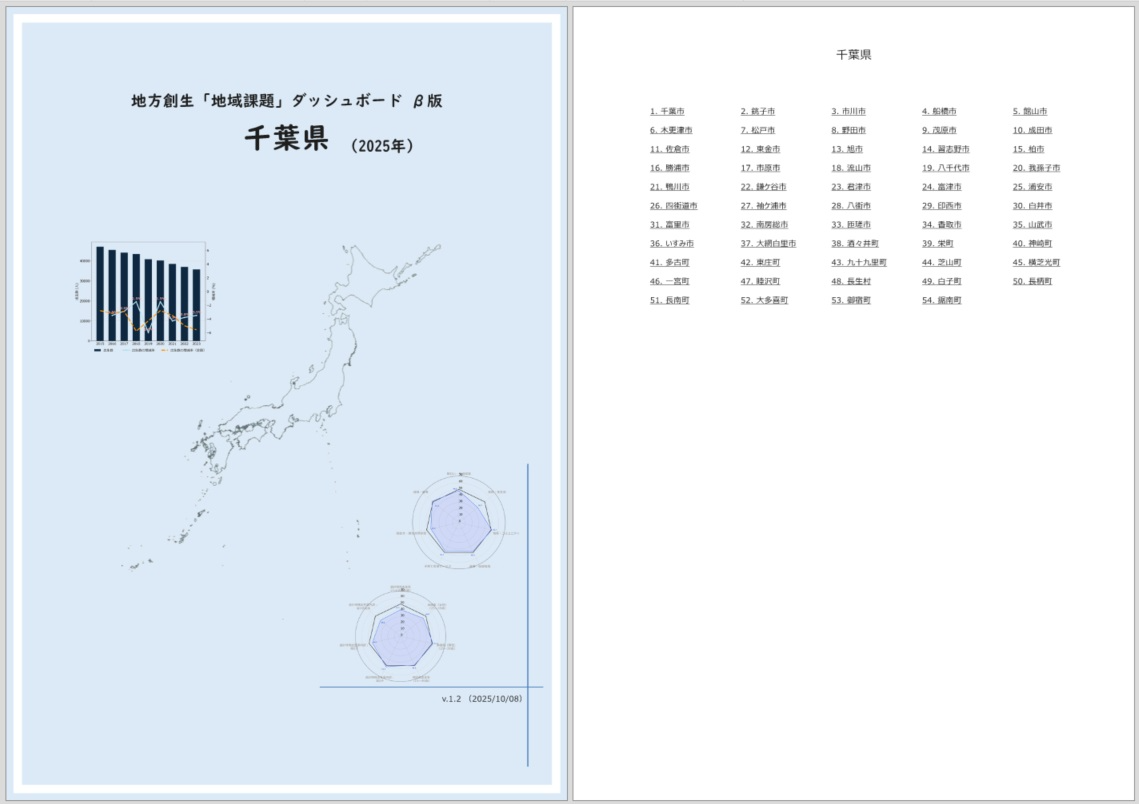The image size is (1139, 804).
Task: Select 松戸市 from the city list
Action: [x=759, y=130]
